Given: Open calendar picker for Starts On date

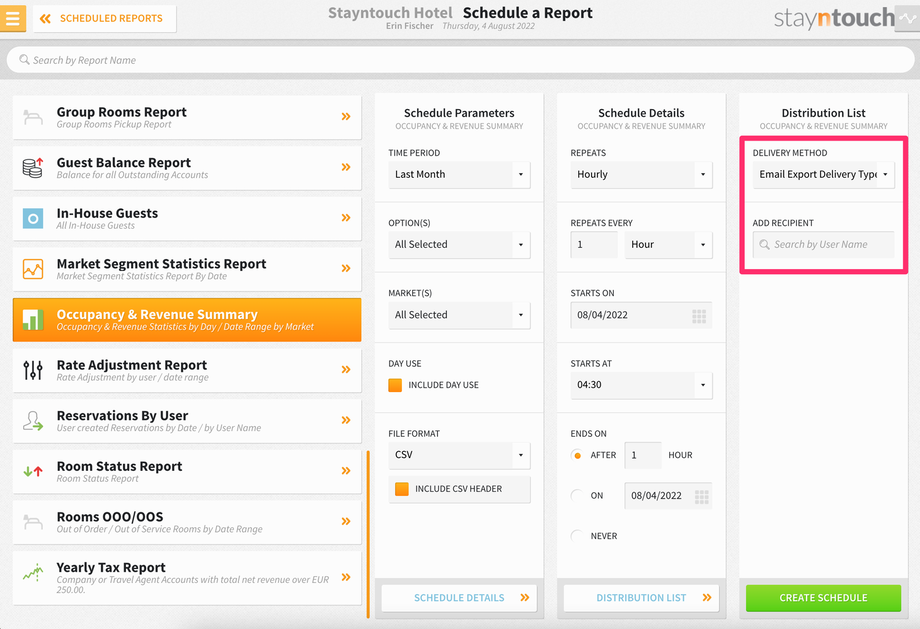Looking at the screenshot, I should (x=699, y=316).
